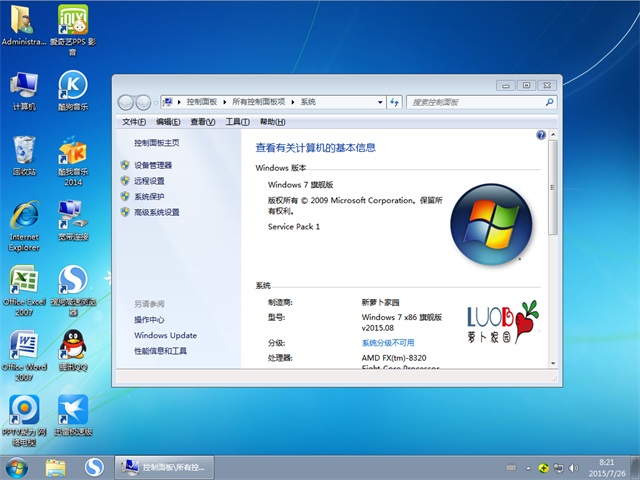640x480 pixels.
Task: Expand the 控制面板 breadcrumb arrow in address bar
Action: coord(223,102)
